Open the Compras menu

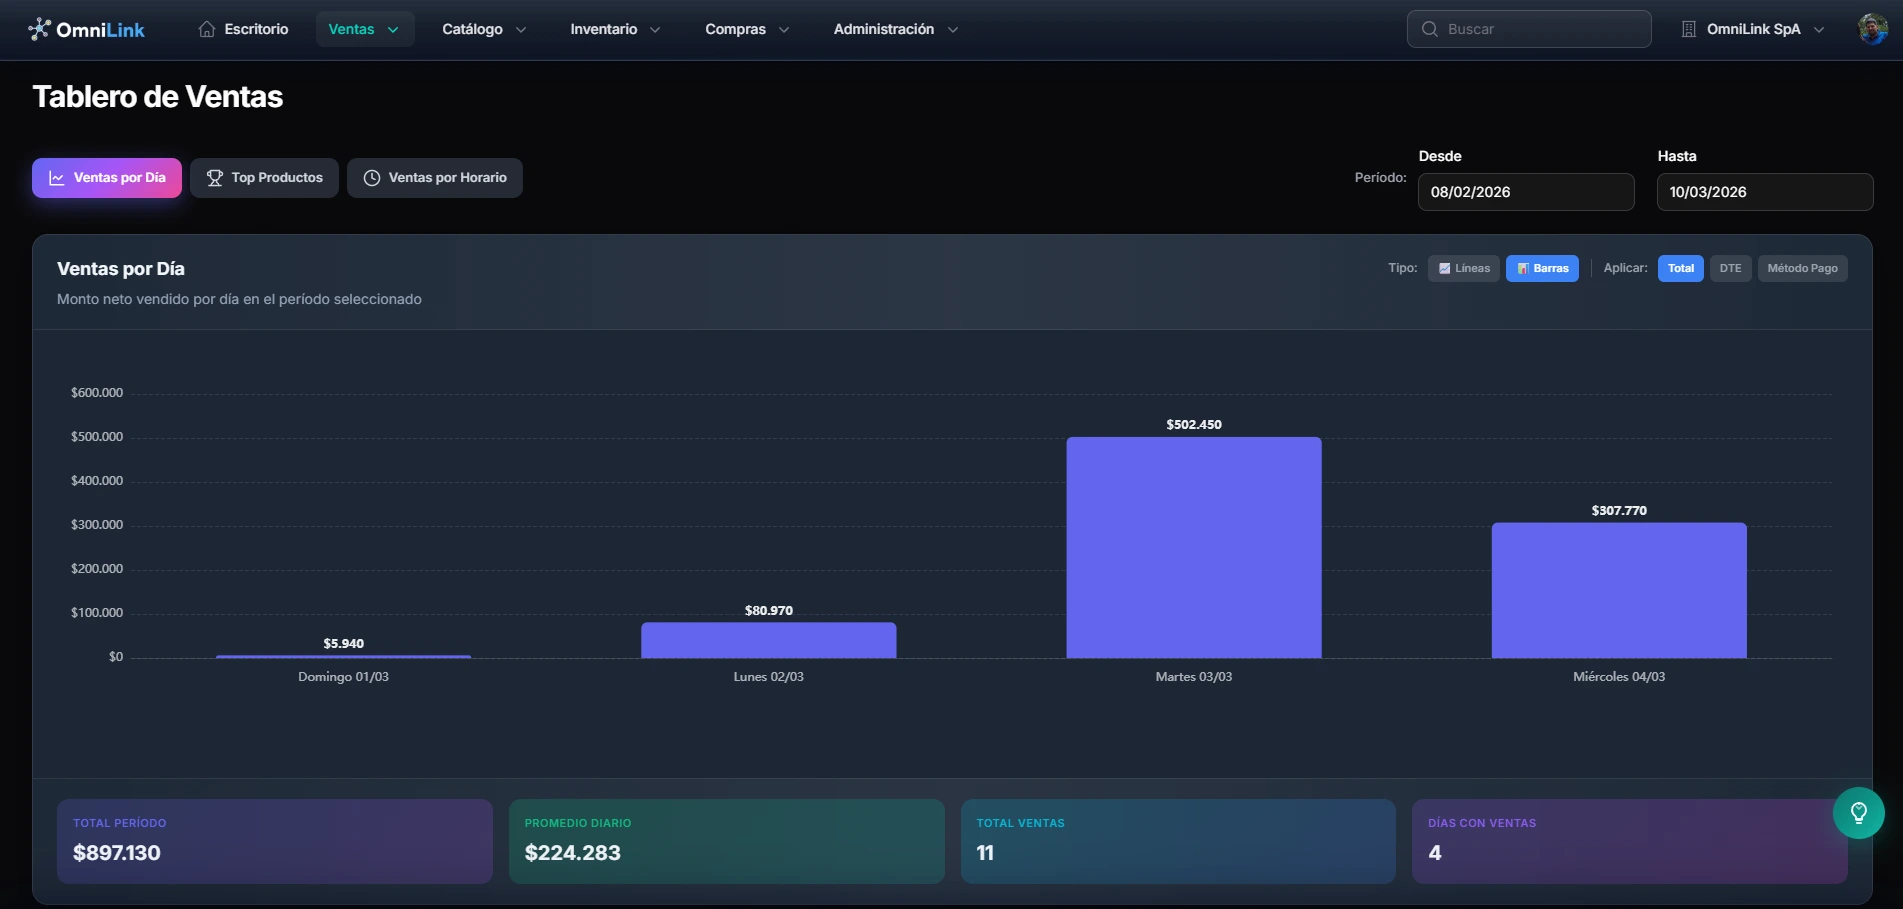point(747,29)
